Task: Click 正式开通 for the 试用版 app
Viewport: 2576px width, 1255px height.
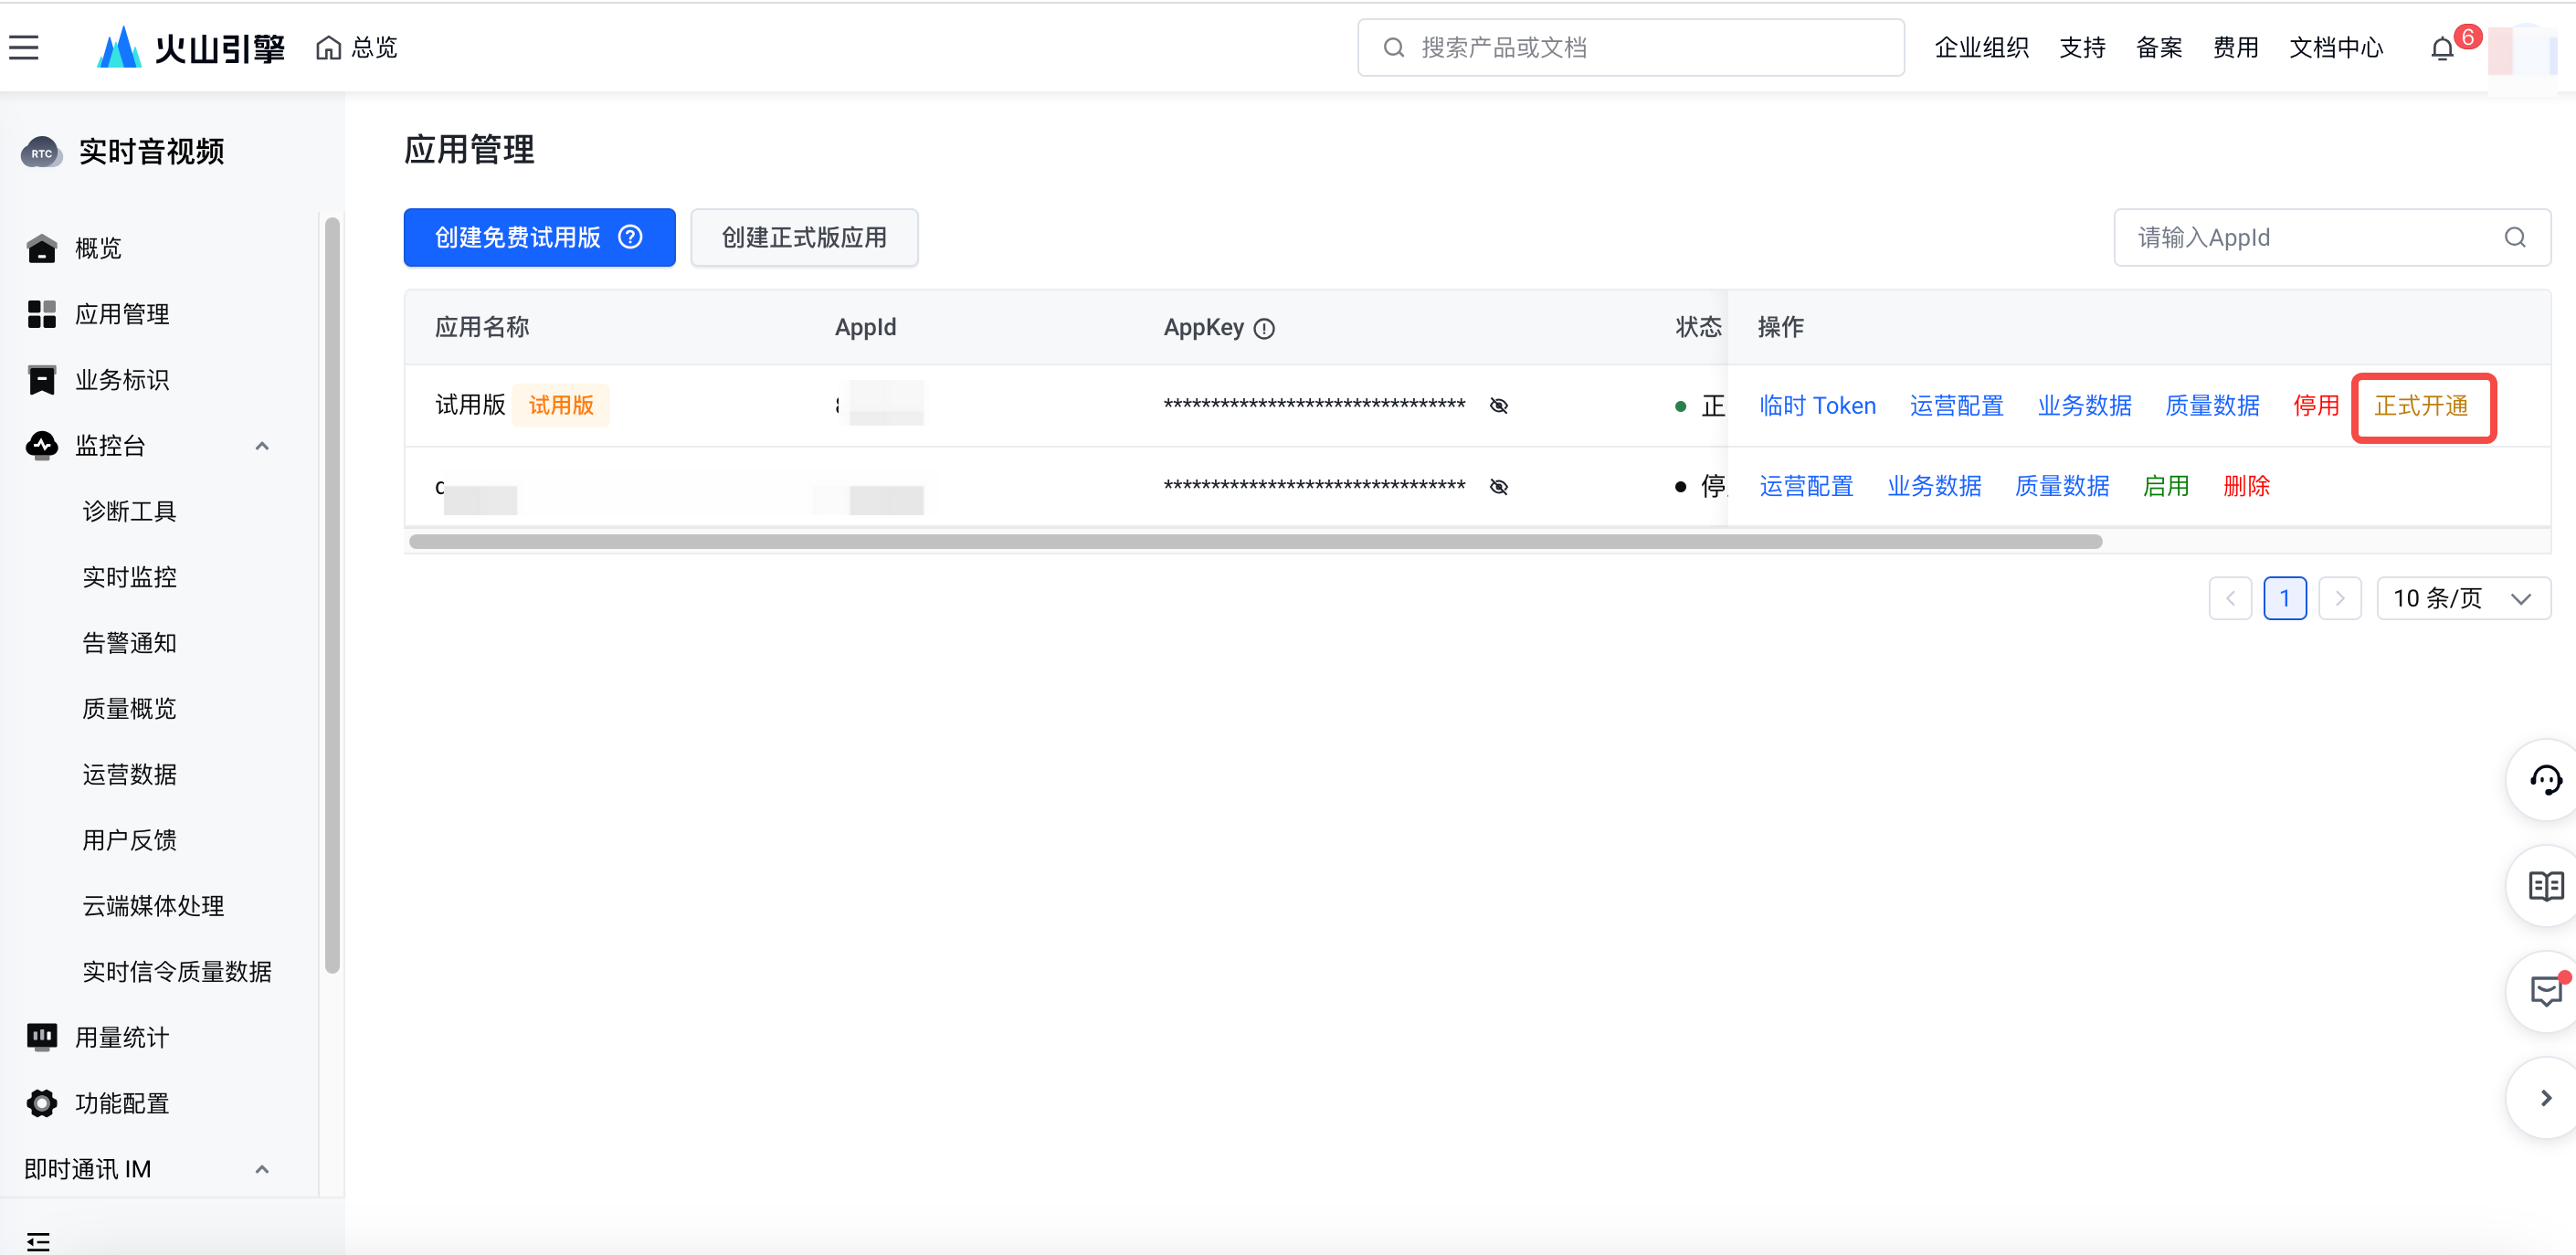Action: click(x=2421, y=405)
